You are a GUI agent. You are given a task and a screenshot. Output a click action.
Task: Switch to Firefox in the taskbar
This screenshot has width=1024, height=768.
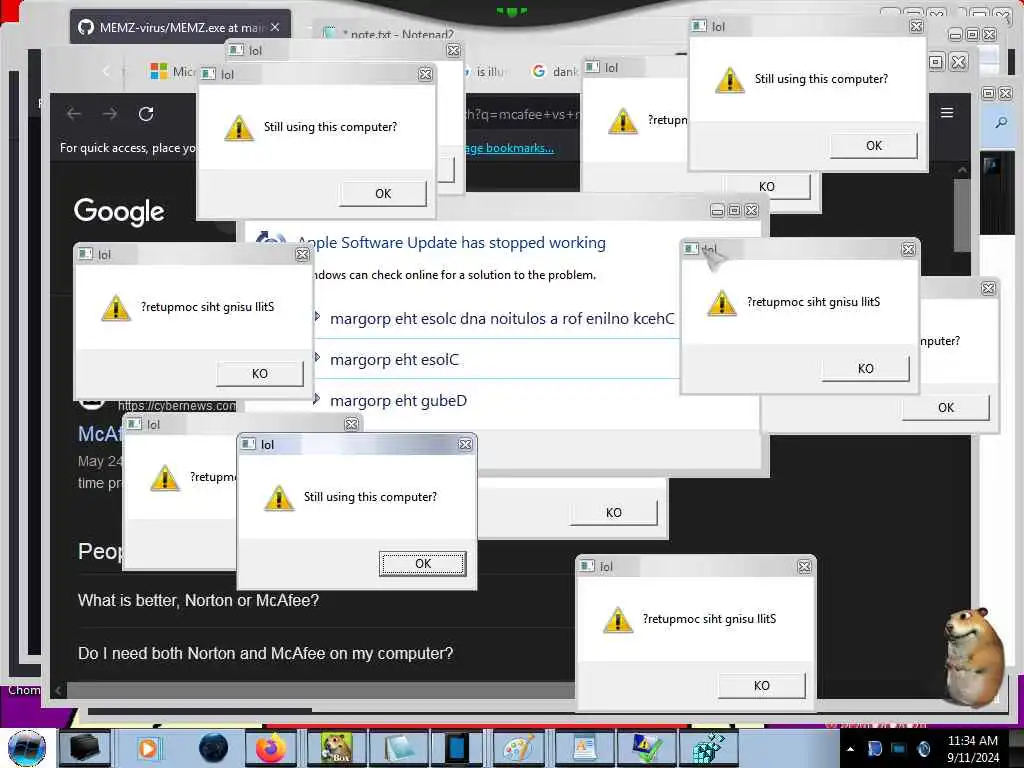270,748
